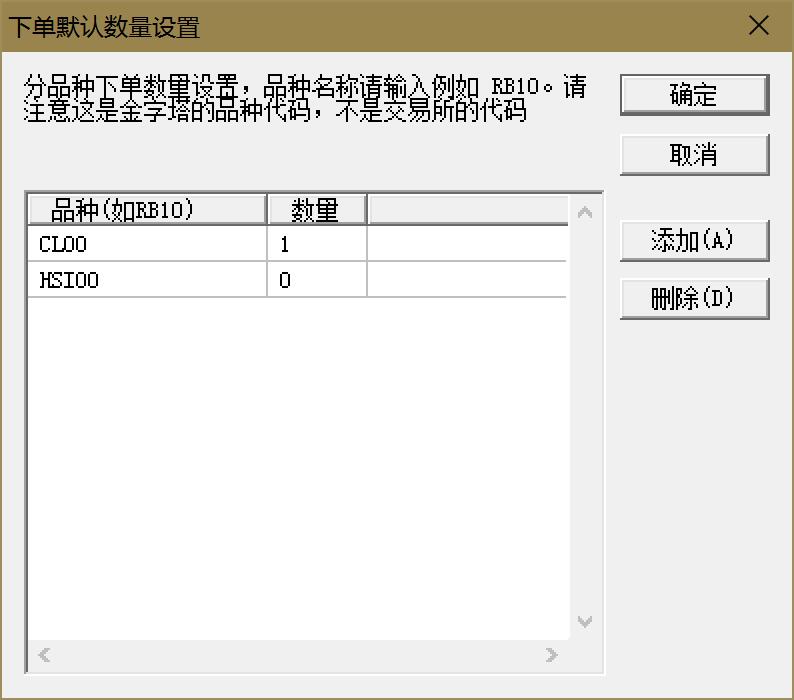Add a new row with 添加(A)
The image size is (794, 700).
click(694, 241)
